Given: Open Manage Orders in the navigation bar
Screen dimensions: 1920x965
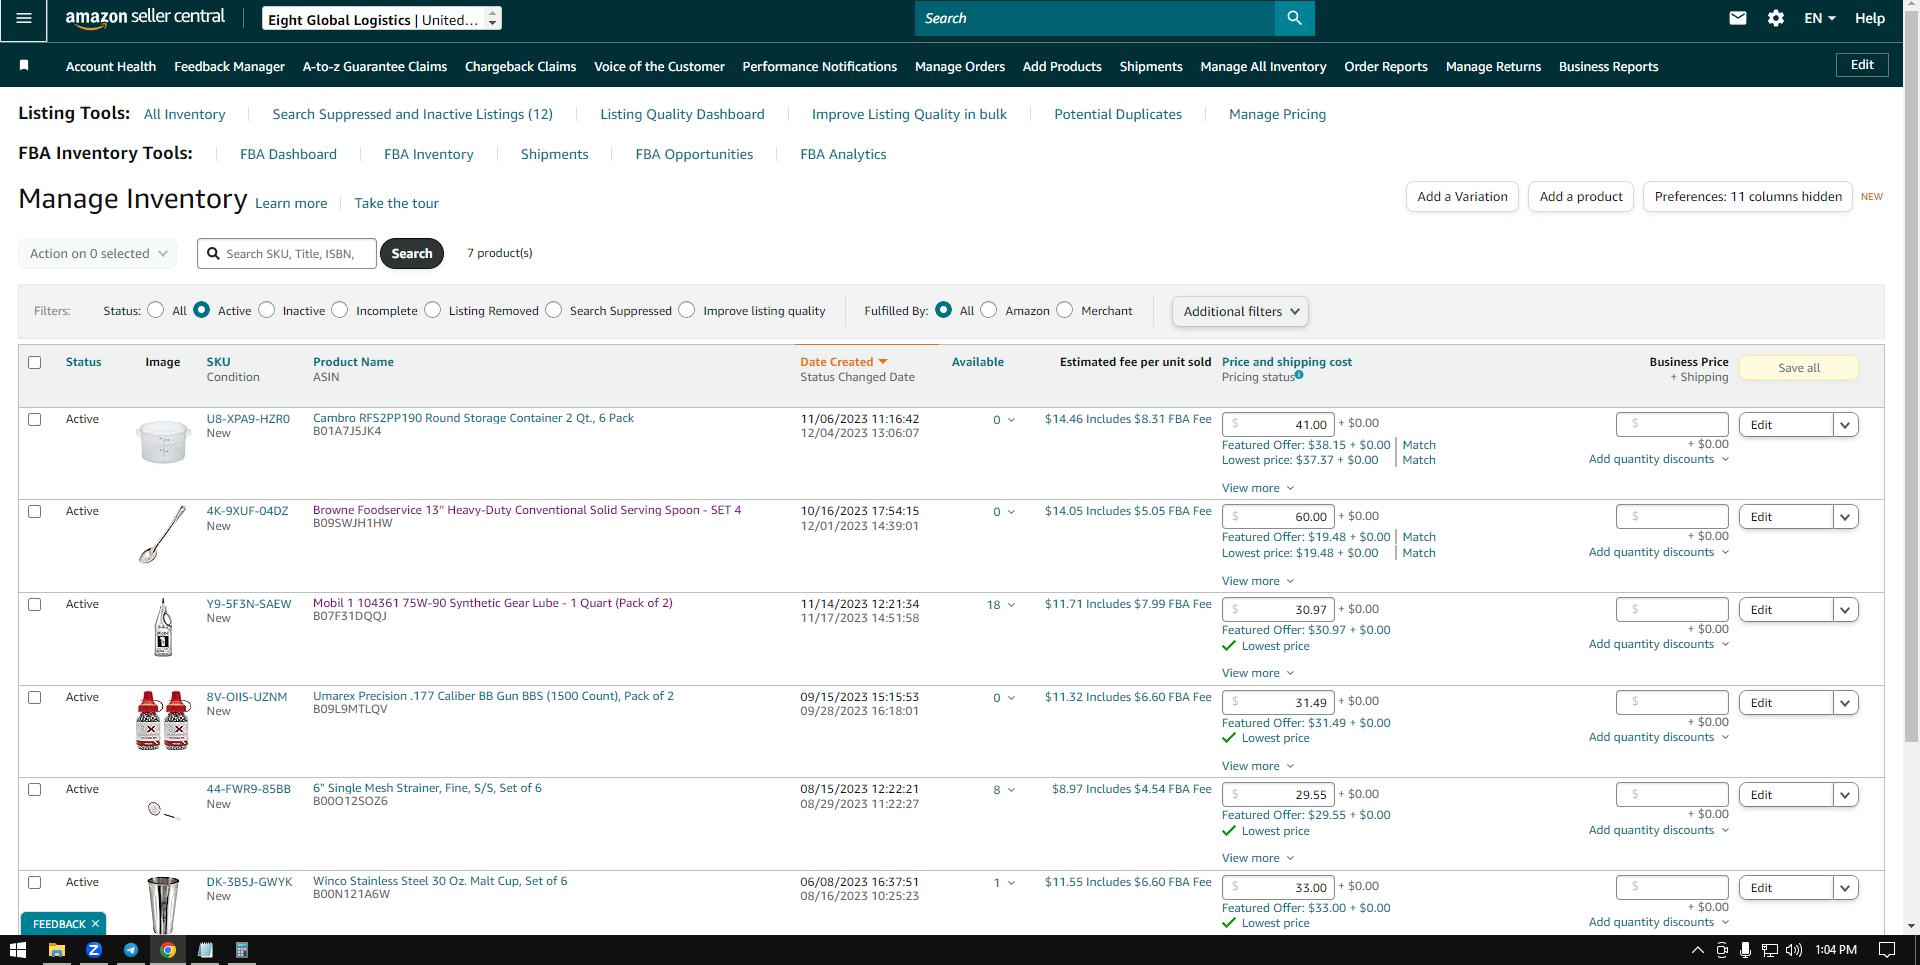Looking at the screenshot, I should 960,66.
